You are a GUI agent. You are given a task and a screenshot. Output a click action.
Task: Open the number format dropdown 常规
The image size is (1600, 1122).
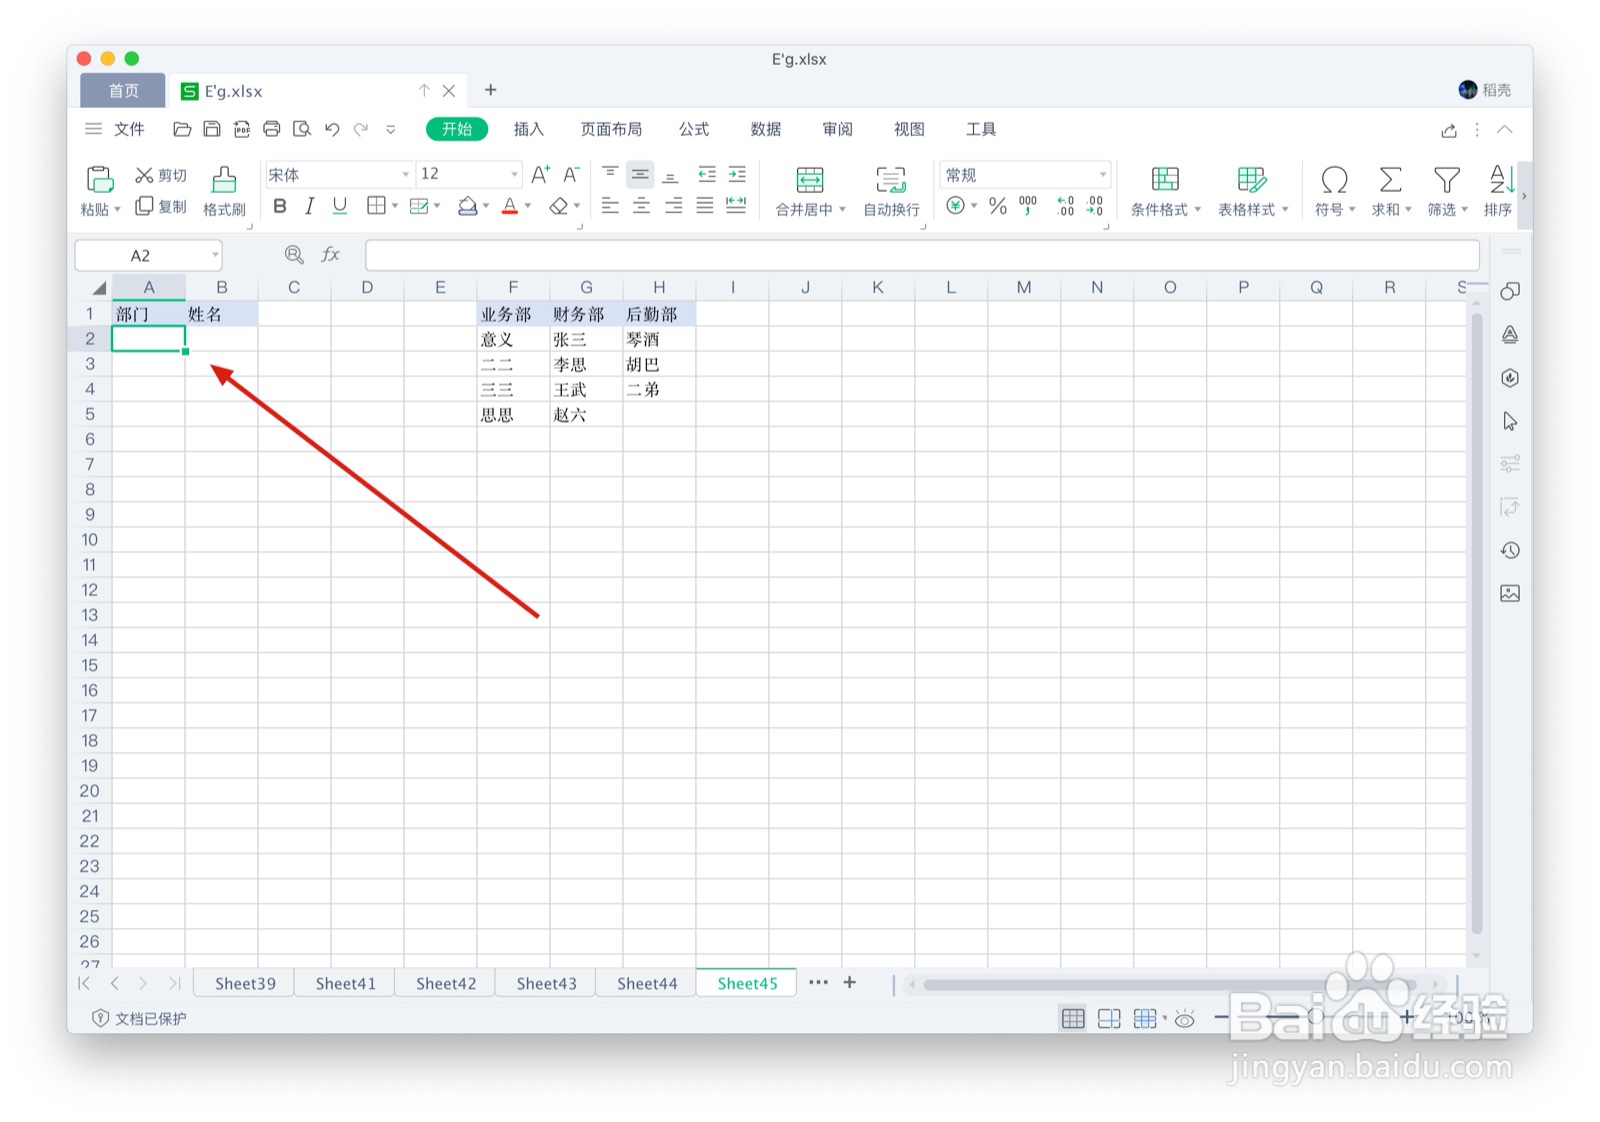tap(1102, 175)
